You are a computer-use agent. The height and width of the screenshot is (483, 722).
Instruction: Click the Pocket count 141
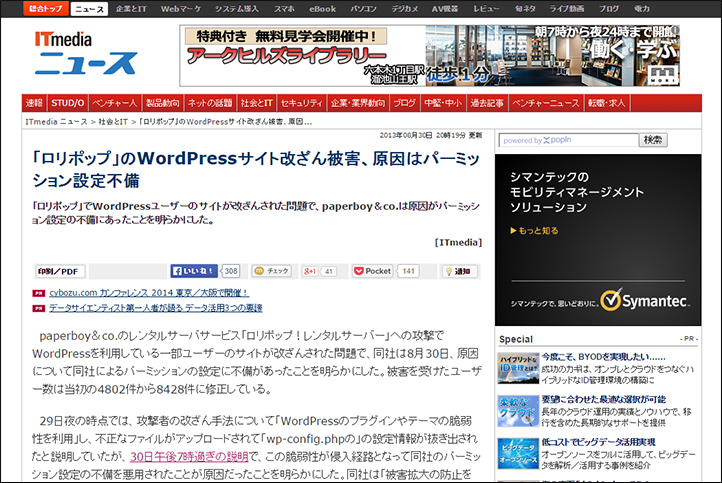(x=408, y=271)
